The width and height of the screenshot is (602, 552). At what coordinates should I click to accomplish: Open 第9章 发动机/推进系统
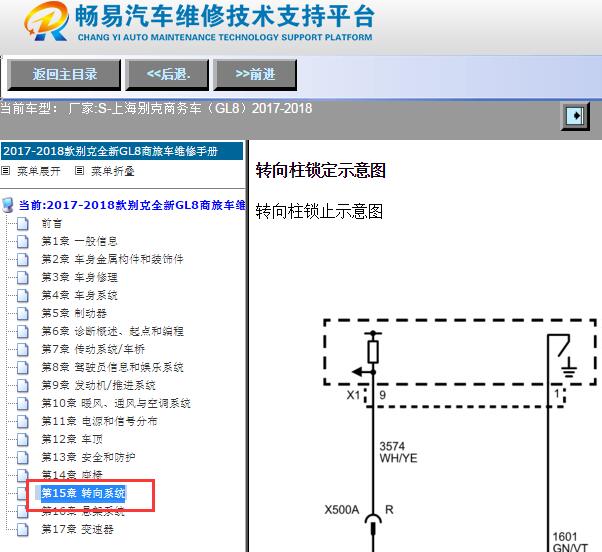point(98,385)
